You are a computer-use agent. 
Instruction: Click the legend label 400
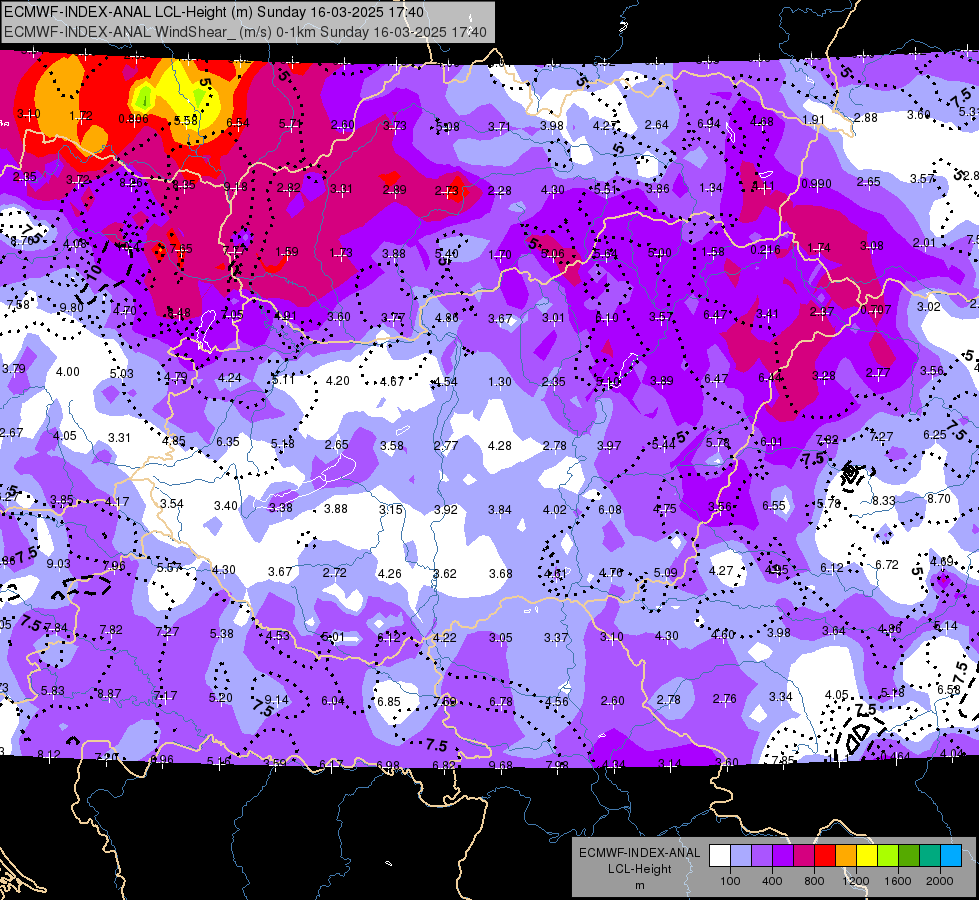(x=772, y=881)
